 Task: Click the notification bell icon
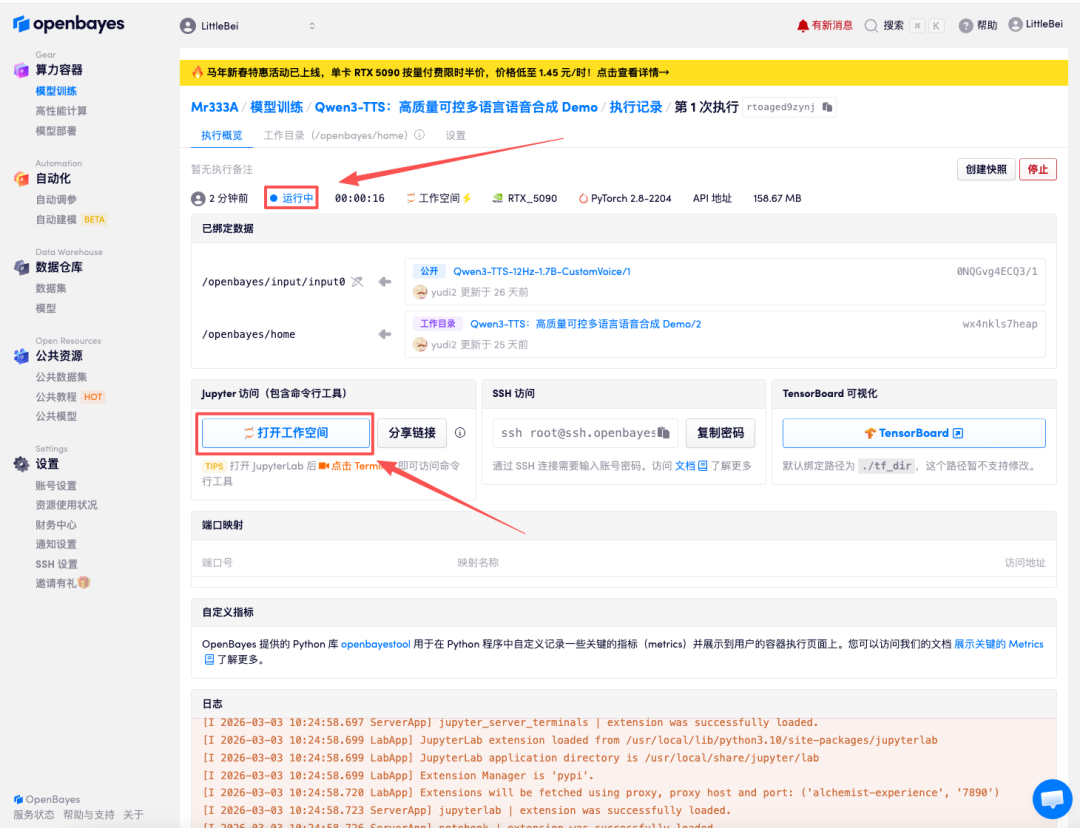point(802,25)
